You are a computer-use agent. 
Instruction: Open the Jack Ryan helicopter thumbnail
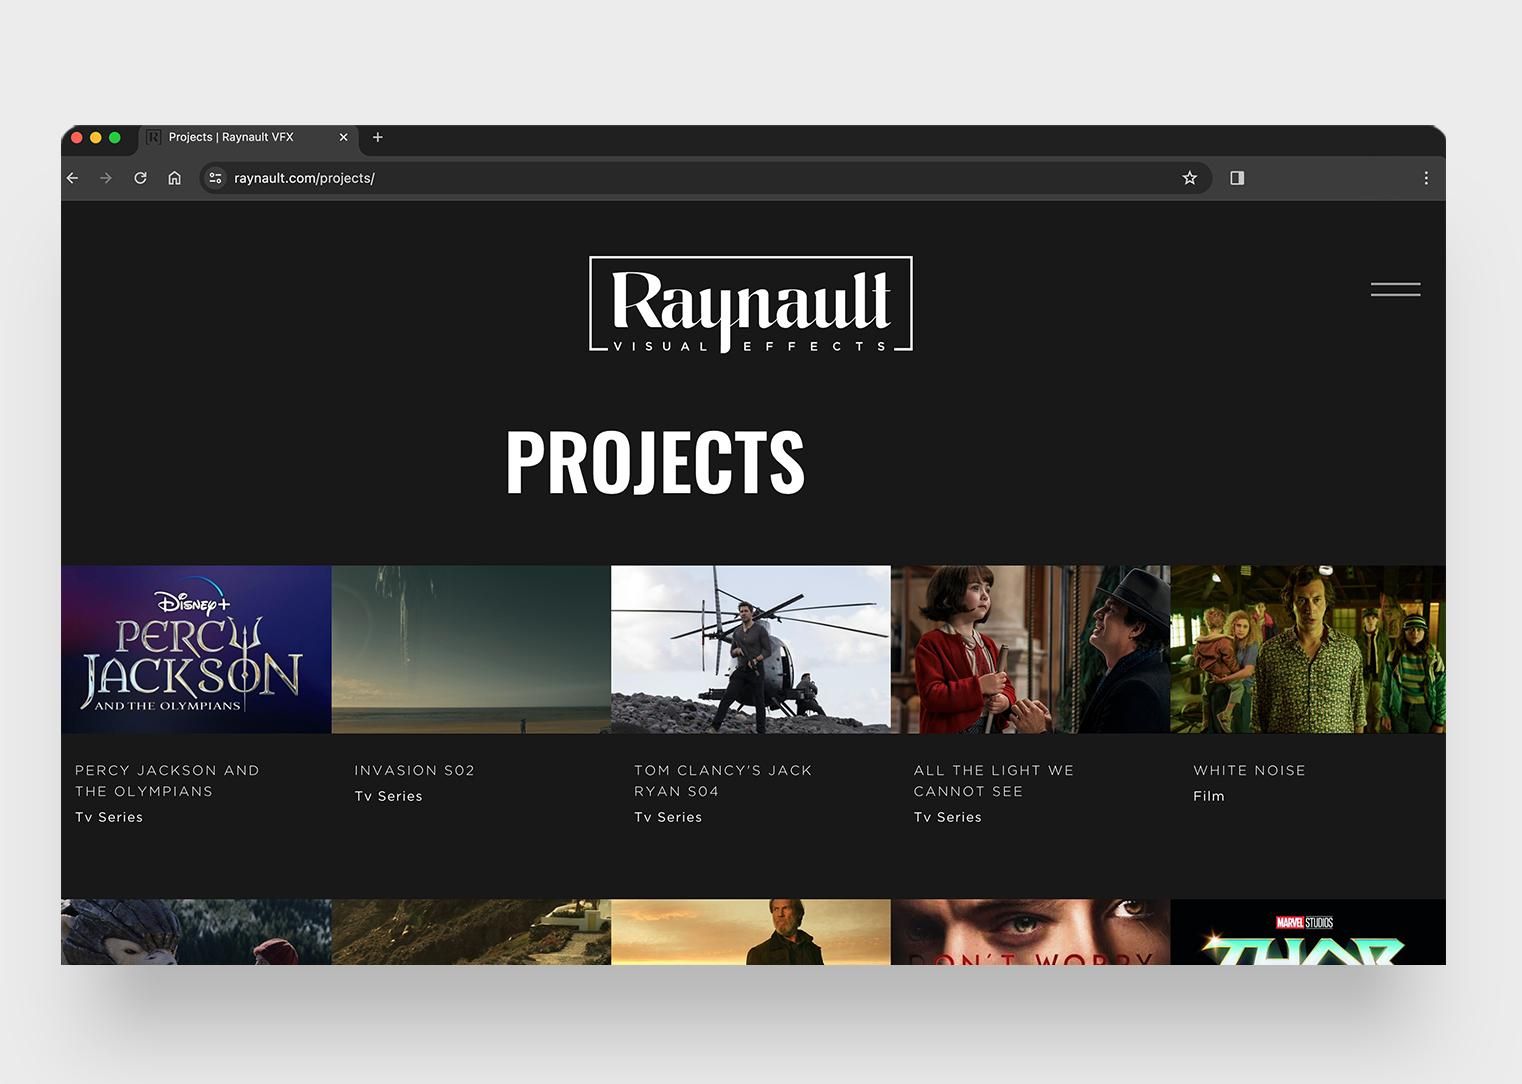(751, 649)
